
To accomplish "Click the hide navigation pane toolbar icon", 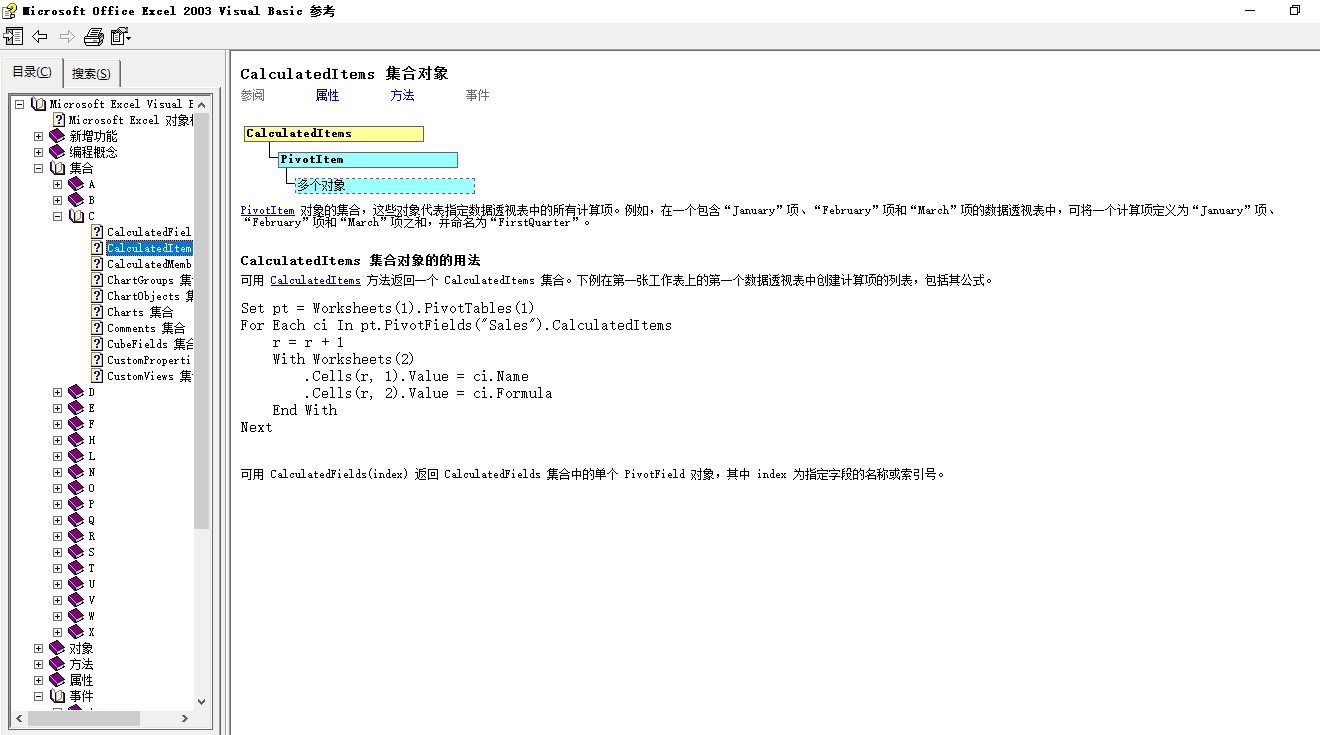I will click(x=14, y=36).
